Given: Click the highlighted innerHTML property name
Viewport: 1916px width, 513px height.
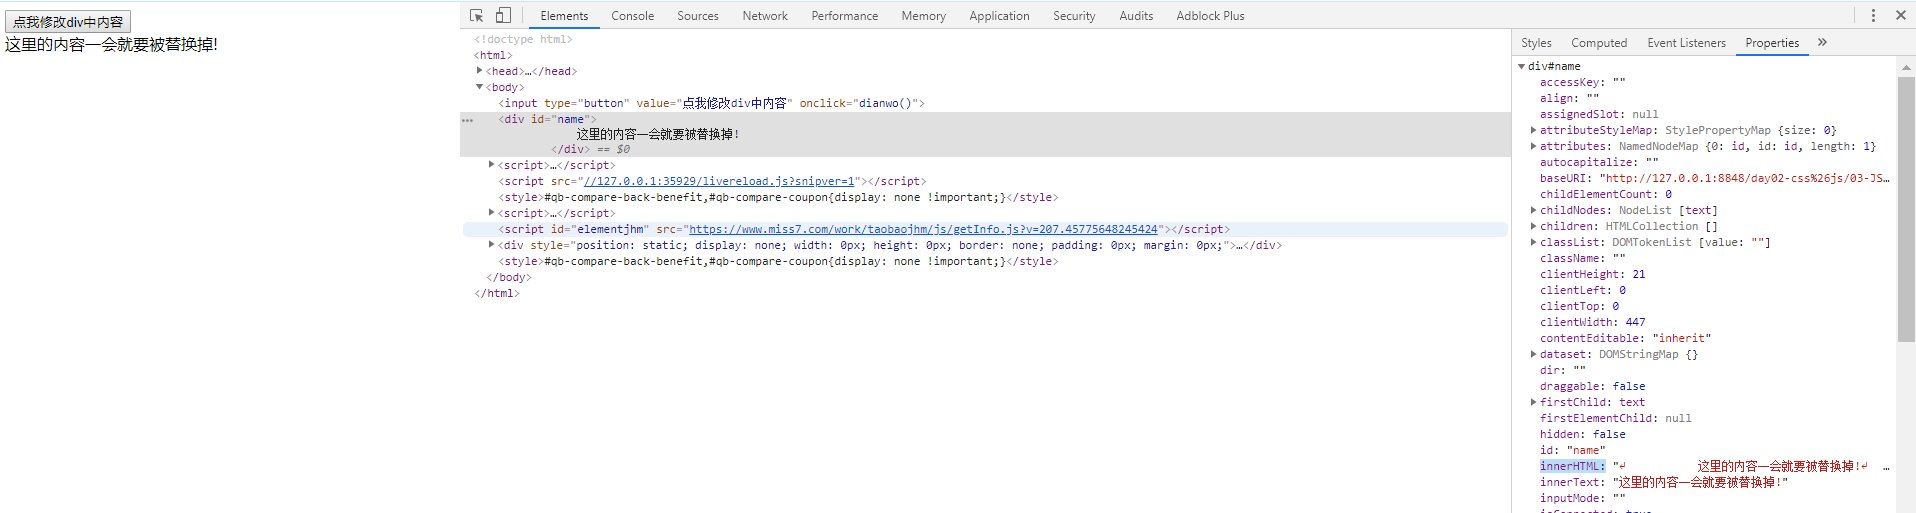Looking at the screenshot, I should pos(1573,466).
